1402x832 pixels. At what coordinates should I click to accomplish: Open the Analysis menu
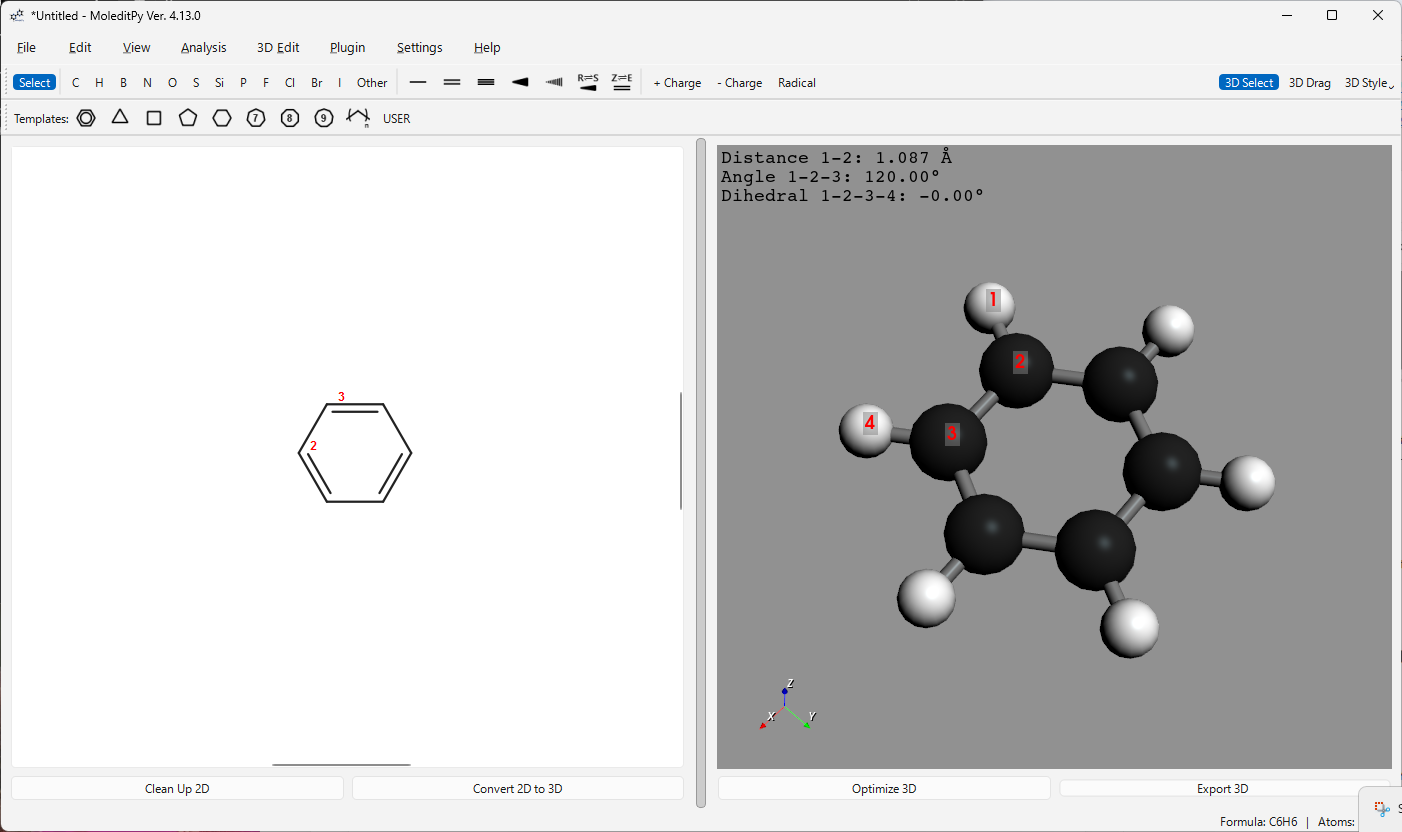[x=204, y=47]
